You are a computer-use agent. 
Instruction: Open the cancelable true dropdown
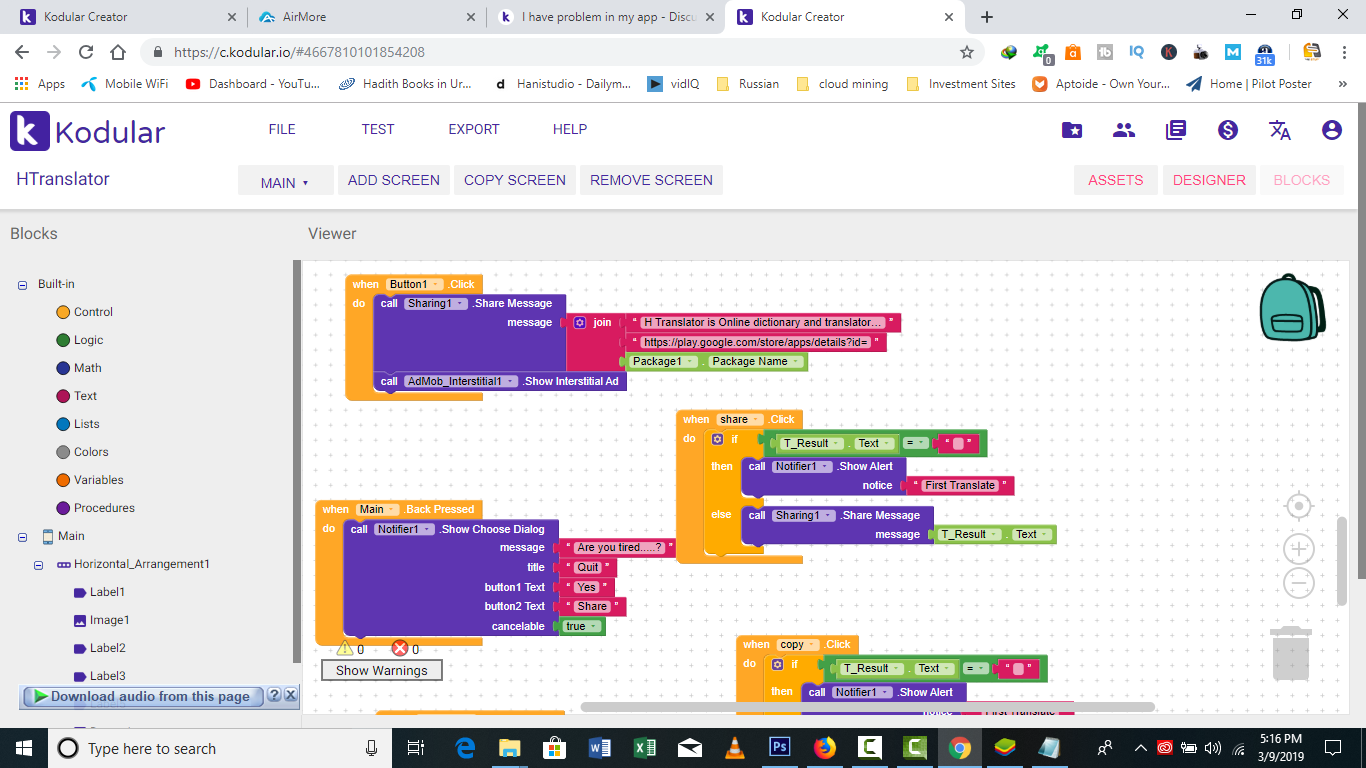coord(582,626)
